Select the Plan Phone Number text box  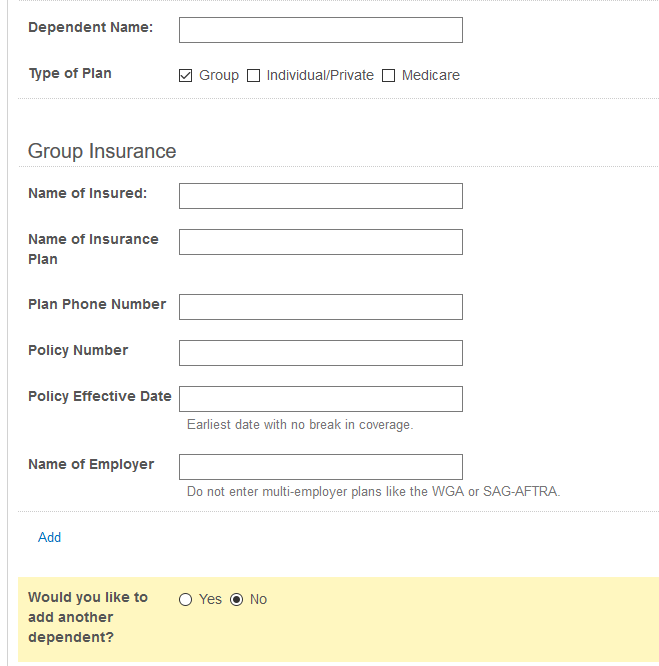point(320,307)
